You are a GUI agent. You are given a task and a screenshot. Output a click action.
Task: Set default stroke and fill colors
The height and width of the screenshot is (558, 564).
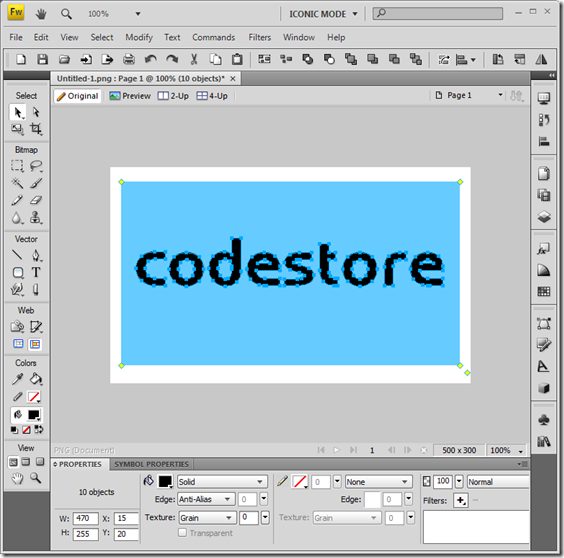point(14,430)
